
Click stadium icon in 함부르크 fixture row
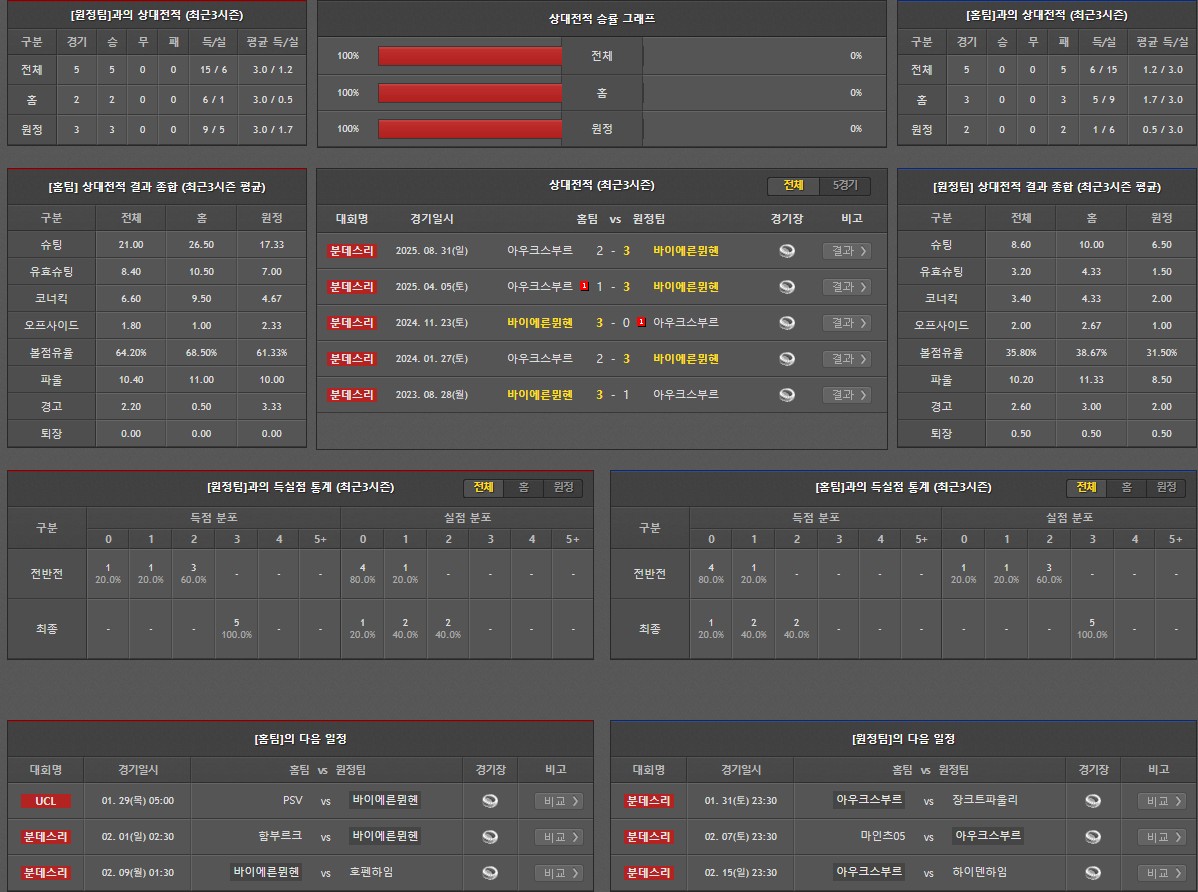tap(490, 837)
